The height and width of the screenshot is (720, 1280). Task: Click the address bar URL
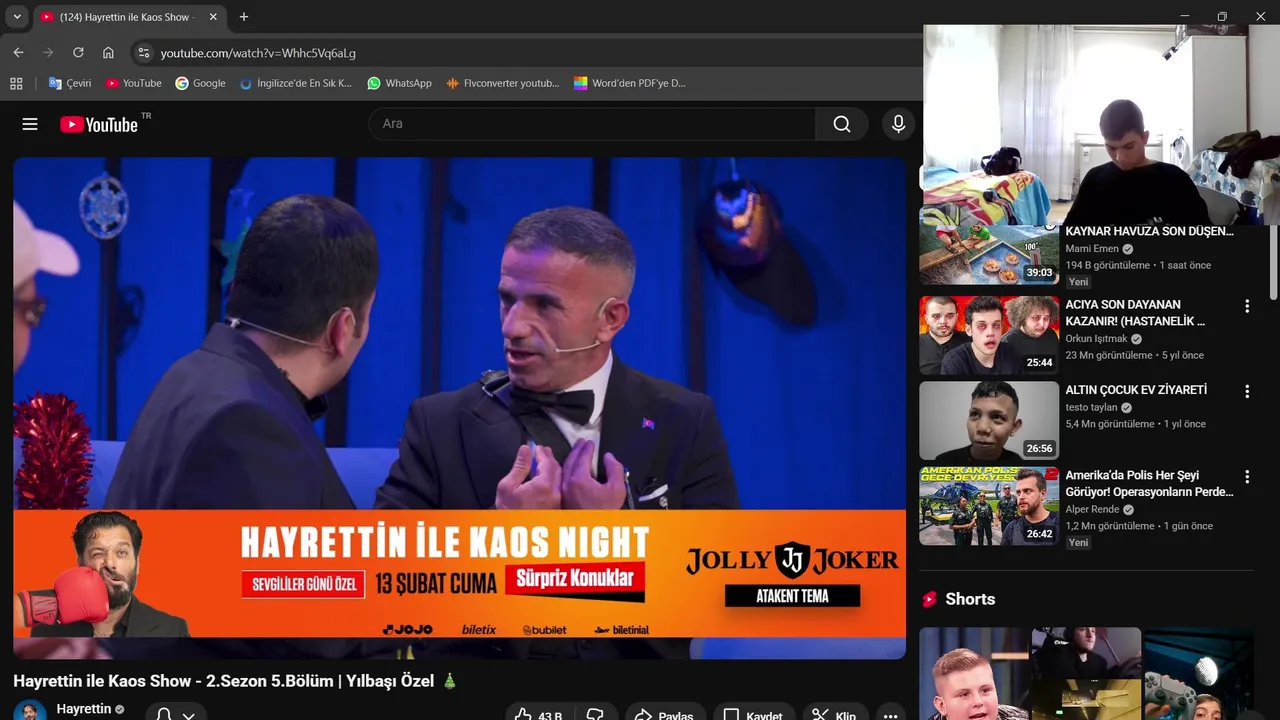pyautogui.click(x=258, y=53)
